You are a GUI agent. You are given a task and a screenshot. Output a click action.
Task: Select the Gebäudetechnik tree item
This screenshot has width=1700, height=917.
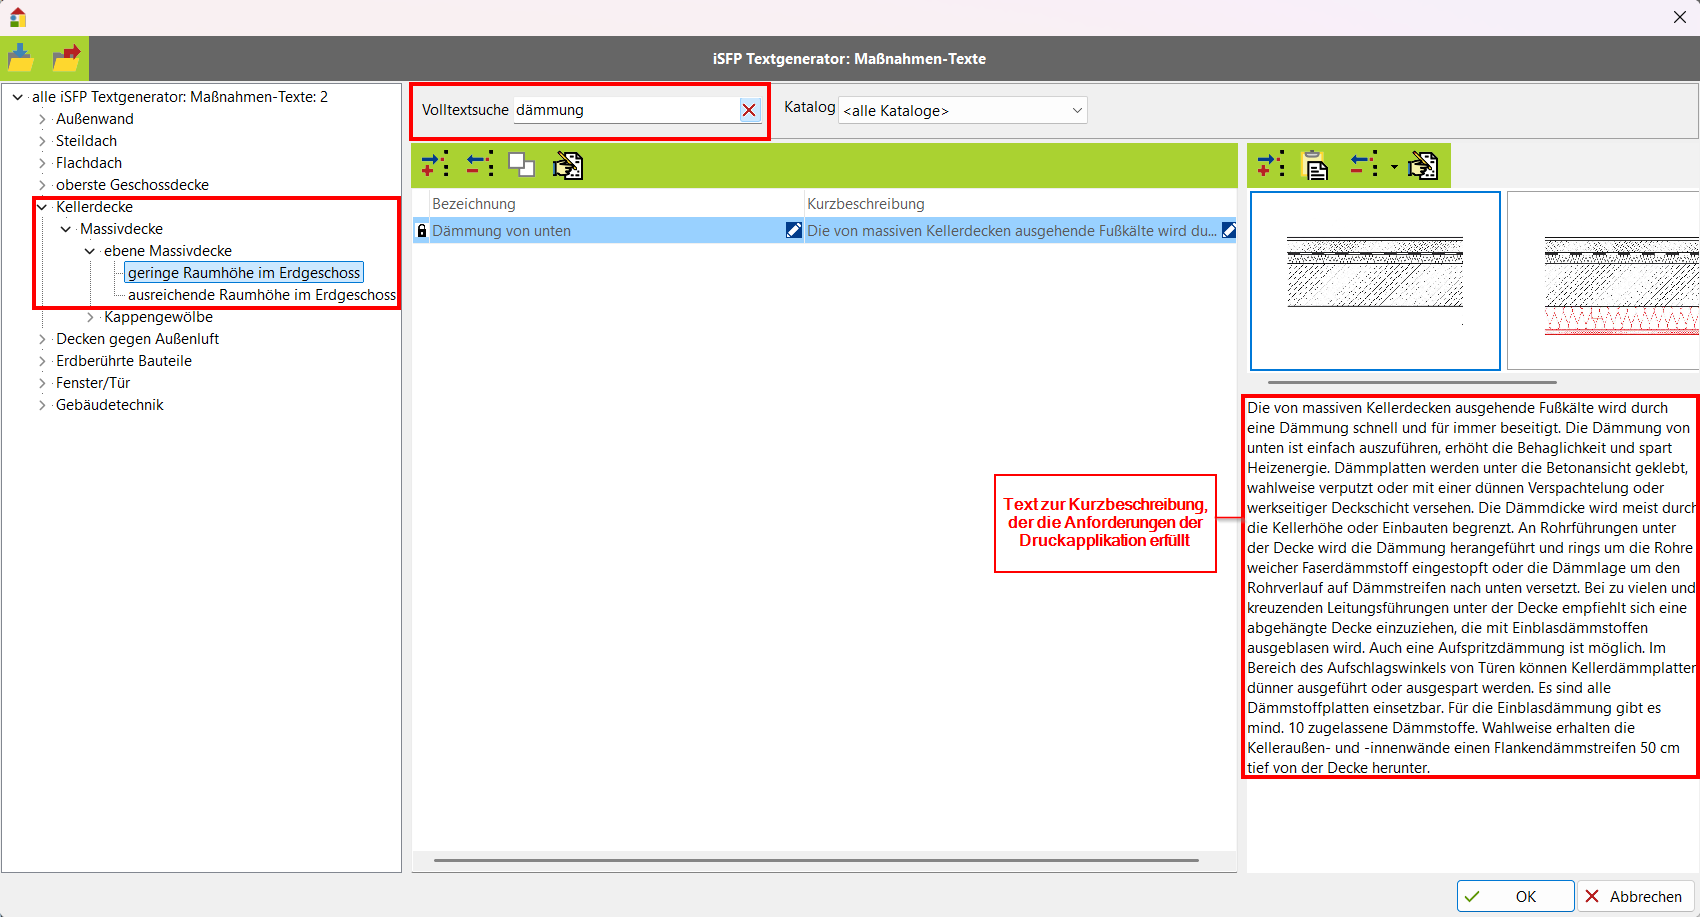(x=110, y=405)
